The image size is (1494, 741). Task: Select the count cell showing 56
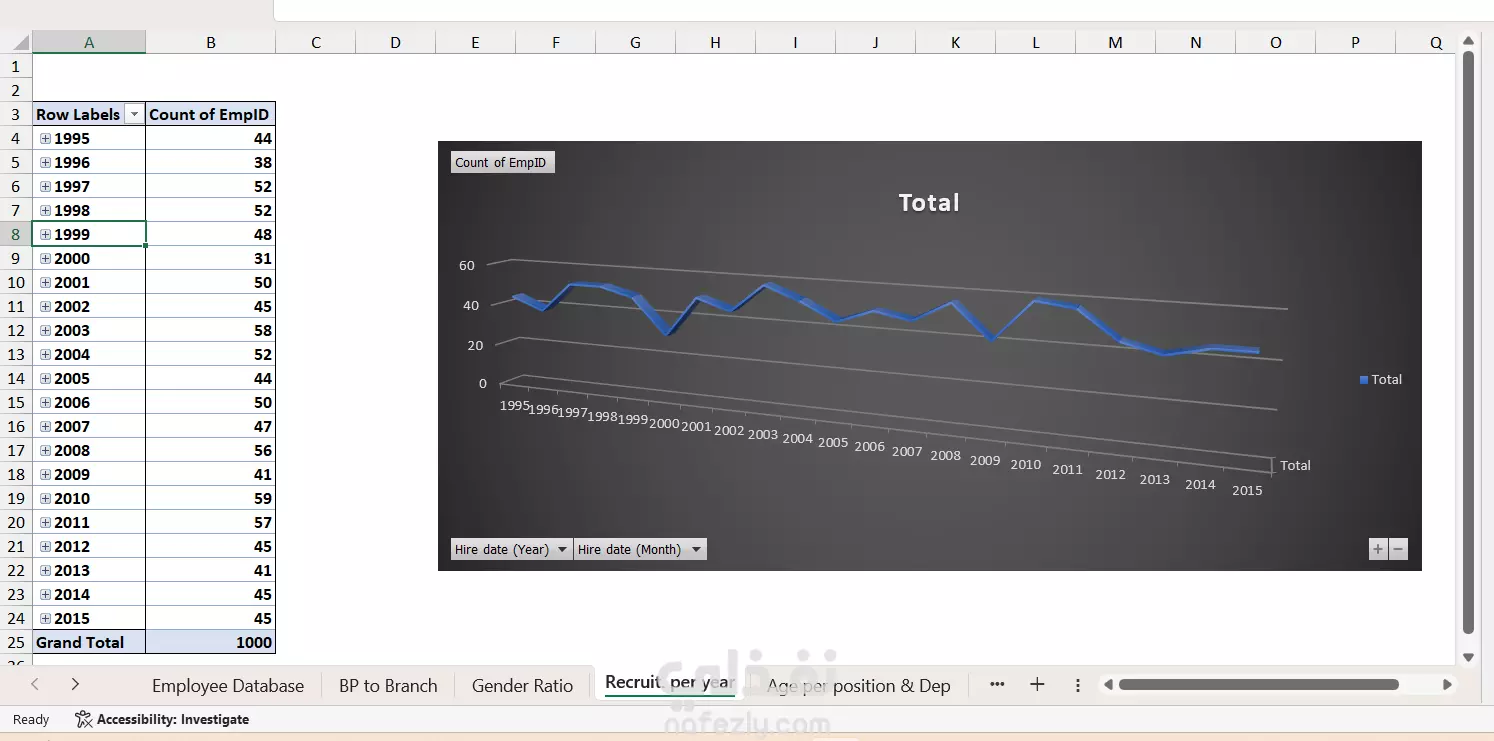210,450
